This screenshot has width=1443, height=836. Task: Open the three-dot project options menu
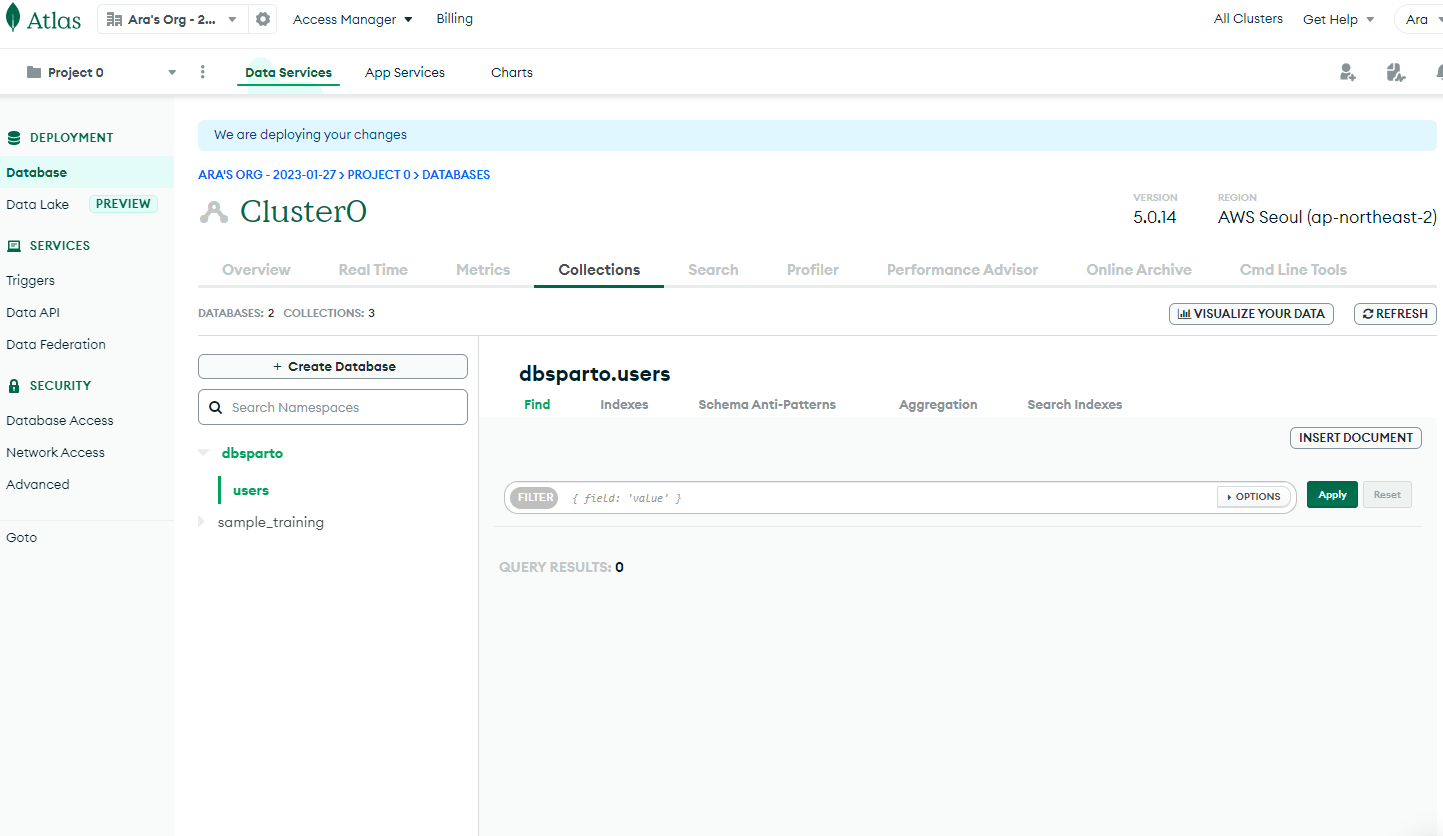click(x=203, y=72)
